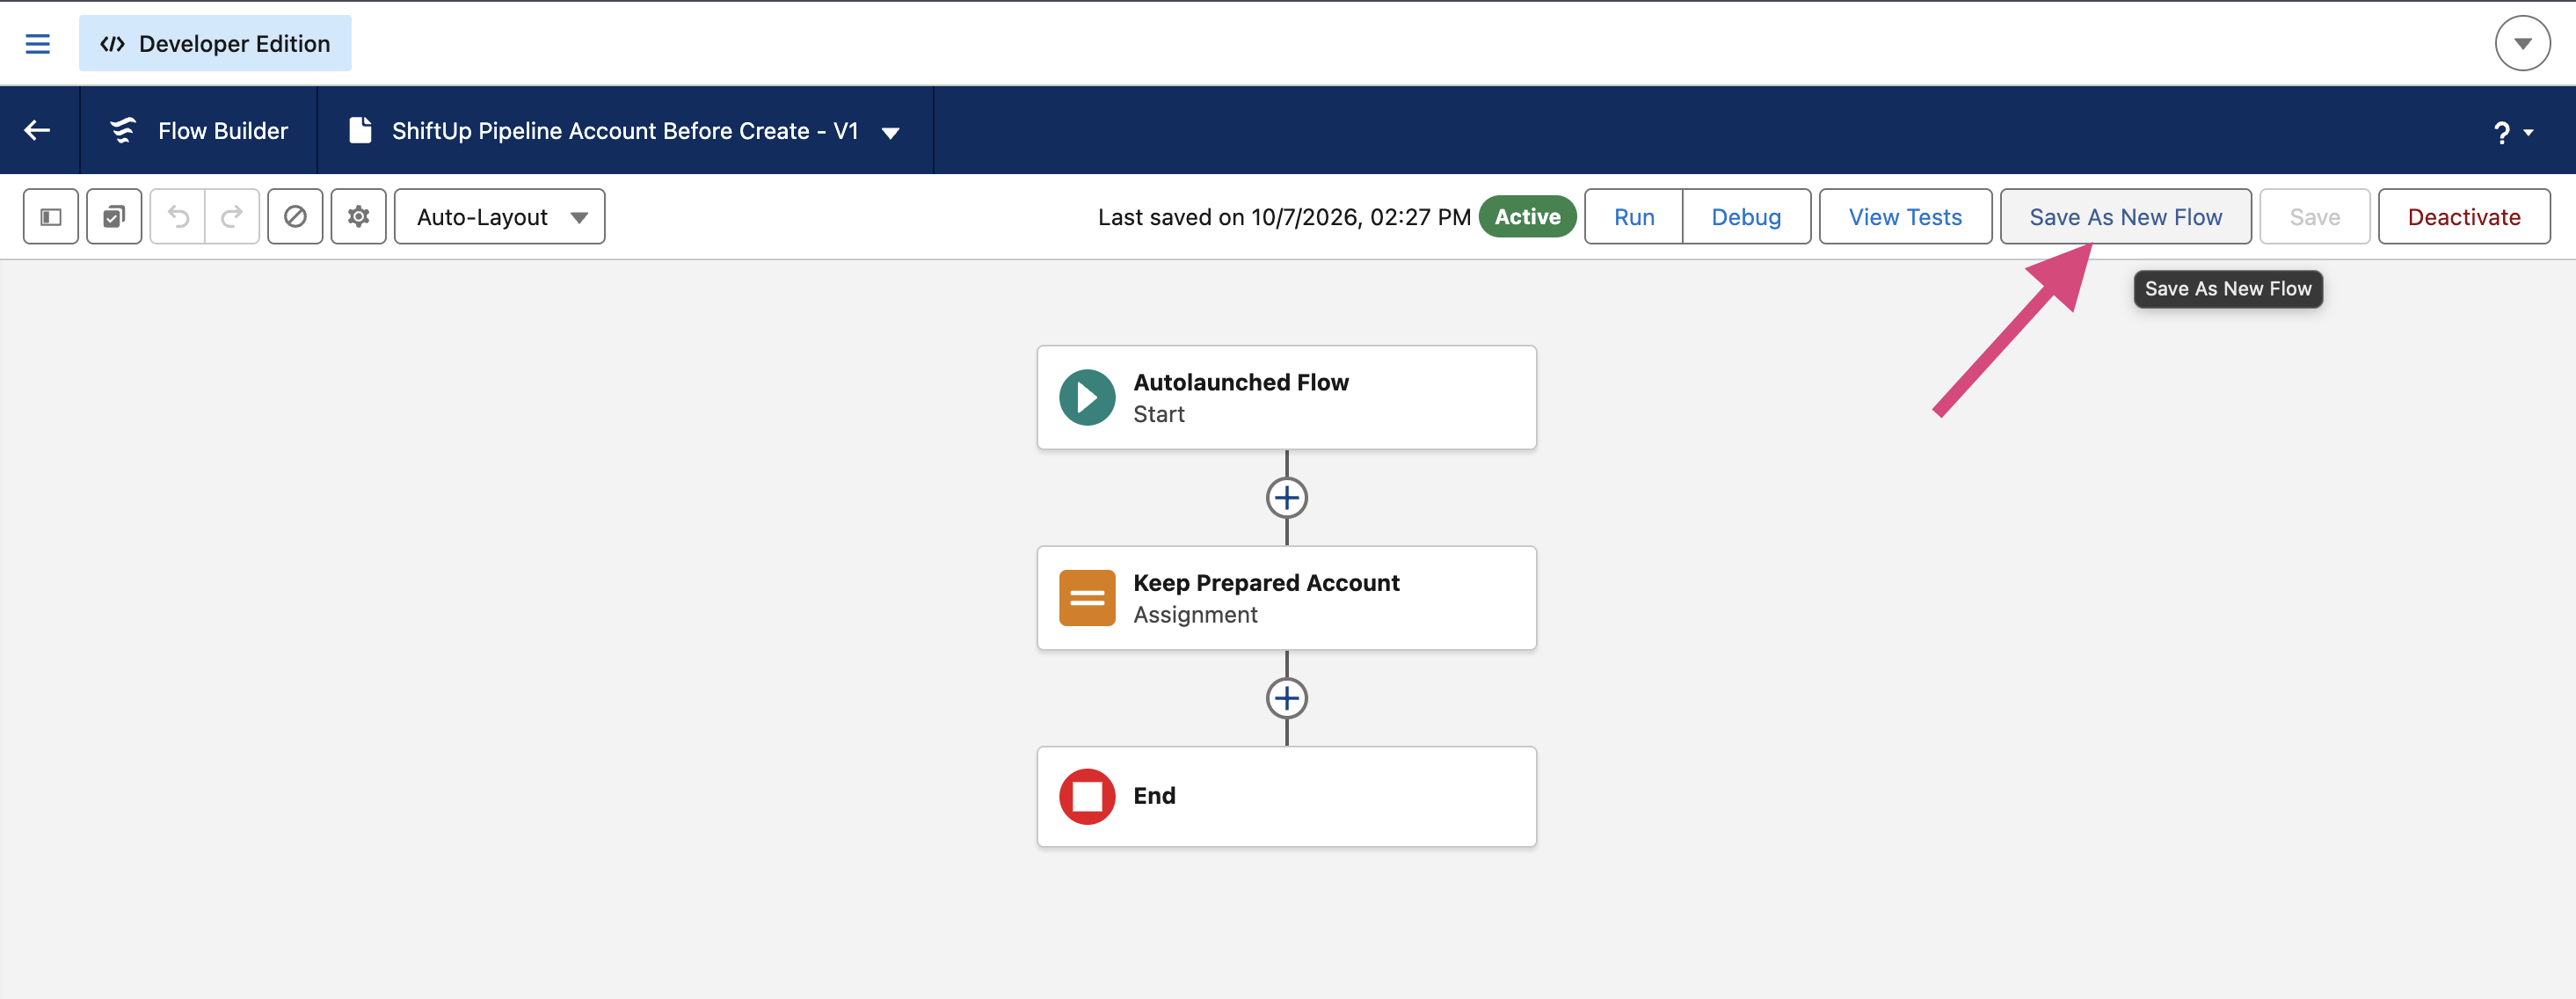The height and width of the screenshot is (999, 2576).
Task: Add element after the Start node
Action: click(x=1286, y=498)
